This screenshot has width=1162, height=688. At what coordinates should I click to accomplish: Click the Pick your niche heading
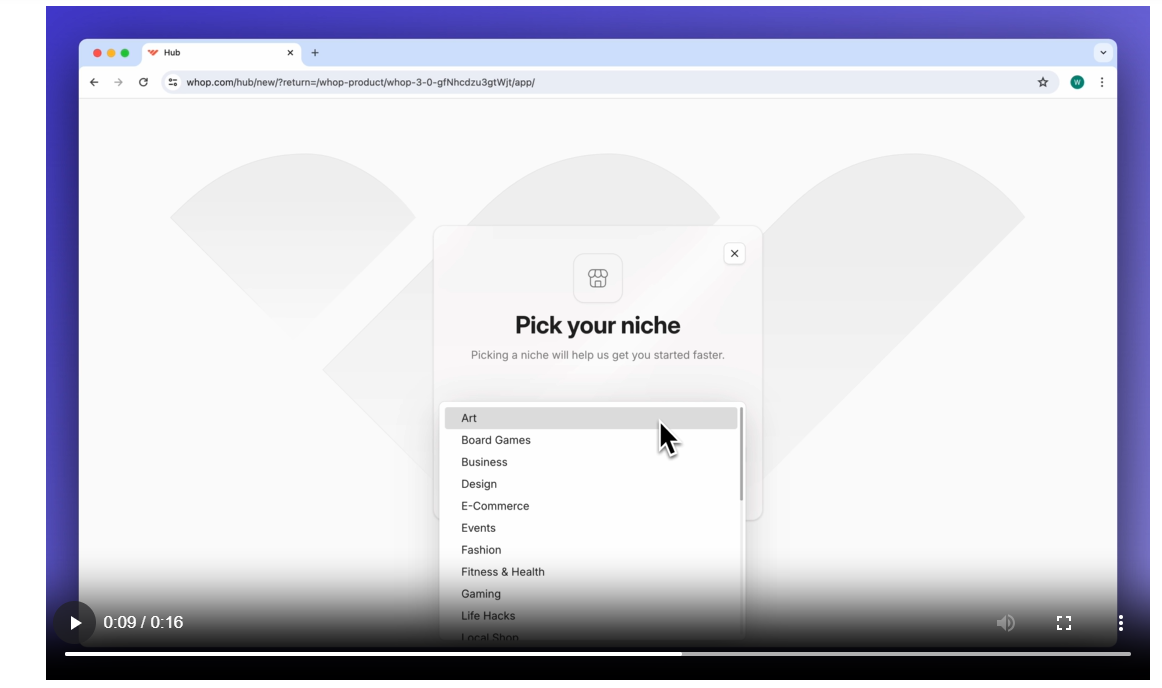tap(597, 325)
